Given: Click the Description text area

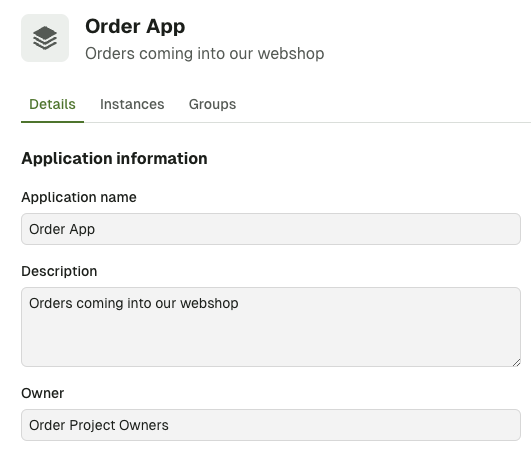Looking at the screenshot, I should pos(271,327).
